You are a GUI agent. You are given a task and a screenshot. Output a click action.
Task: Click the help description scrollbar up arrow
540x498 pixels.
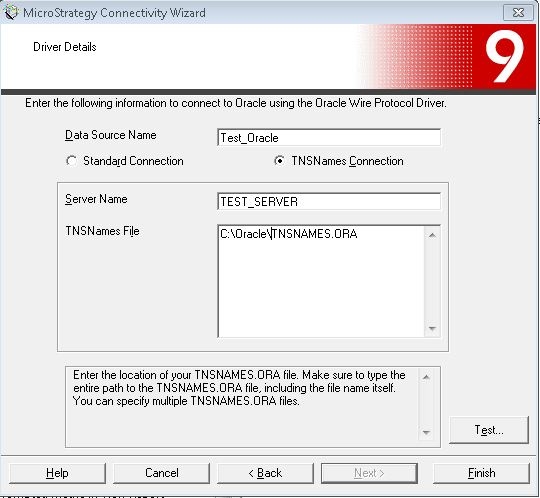click(426, 377)
